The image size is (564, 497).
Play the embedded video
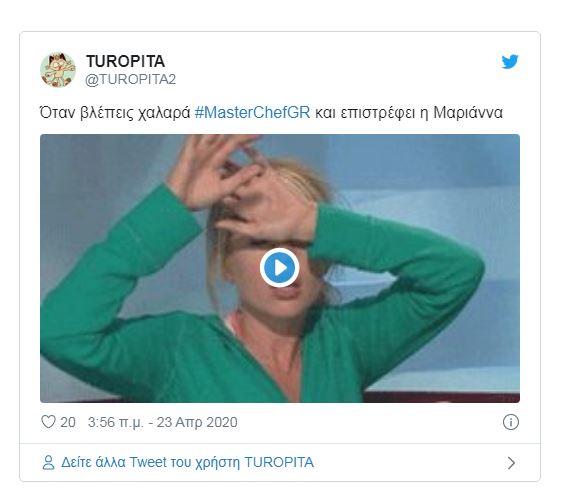click(x=279, y=268)
